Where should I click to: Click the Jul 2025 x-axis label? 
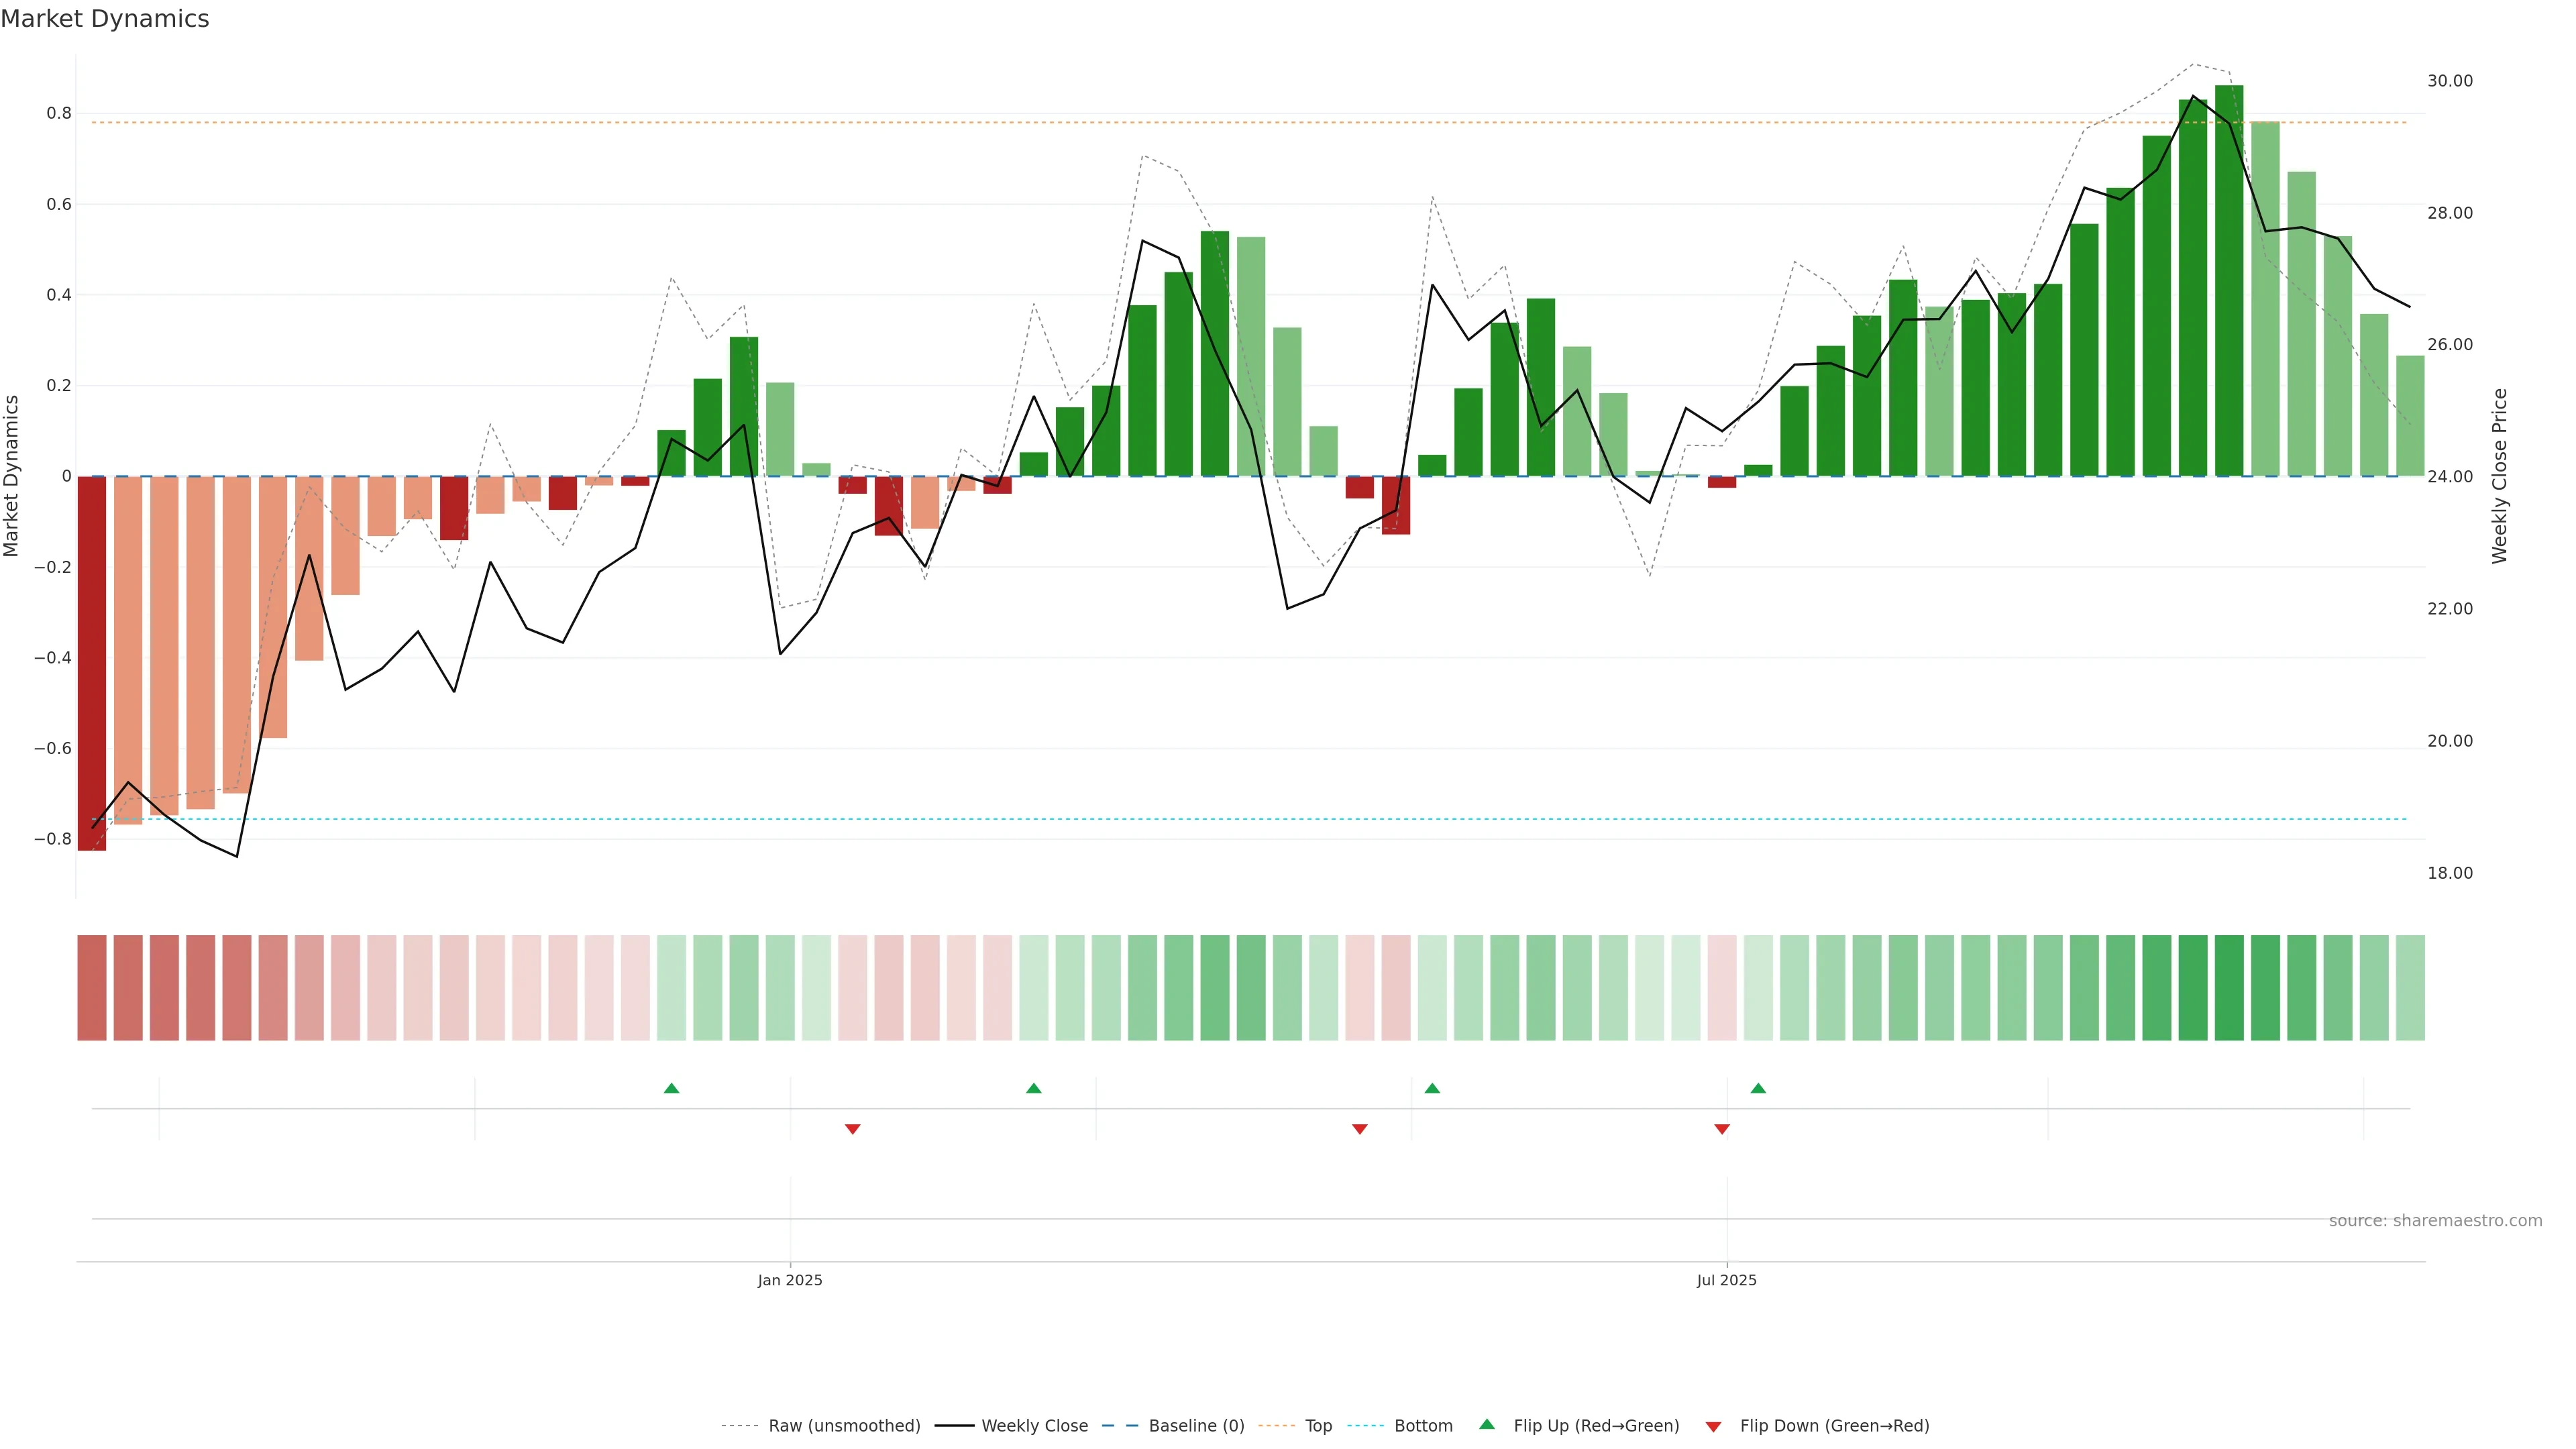point(1726,1280)
